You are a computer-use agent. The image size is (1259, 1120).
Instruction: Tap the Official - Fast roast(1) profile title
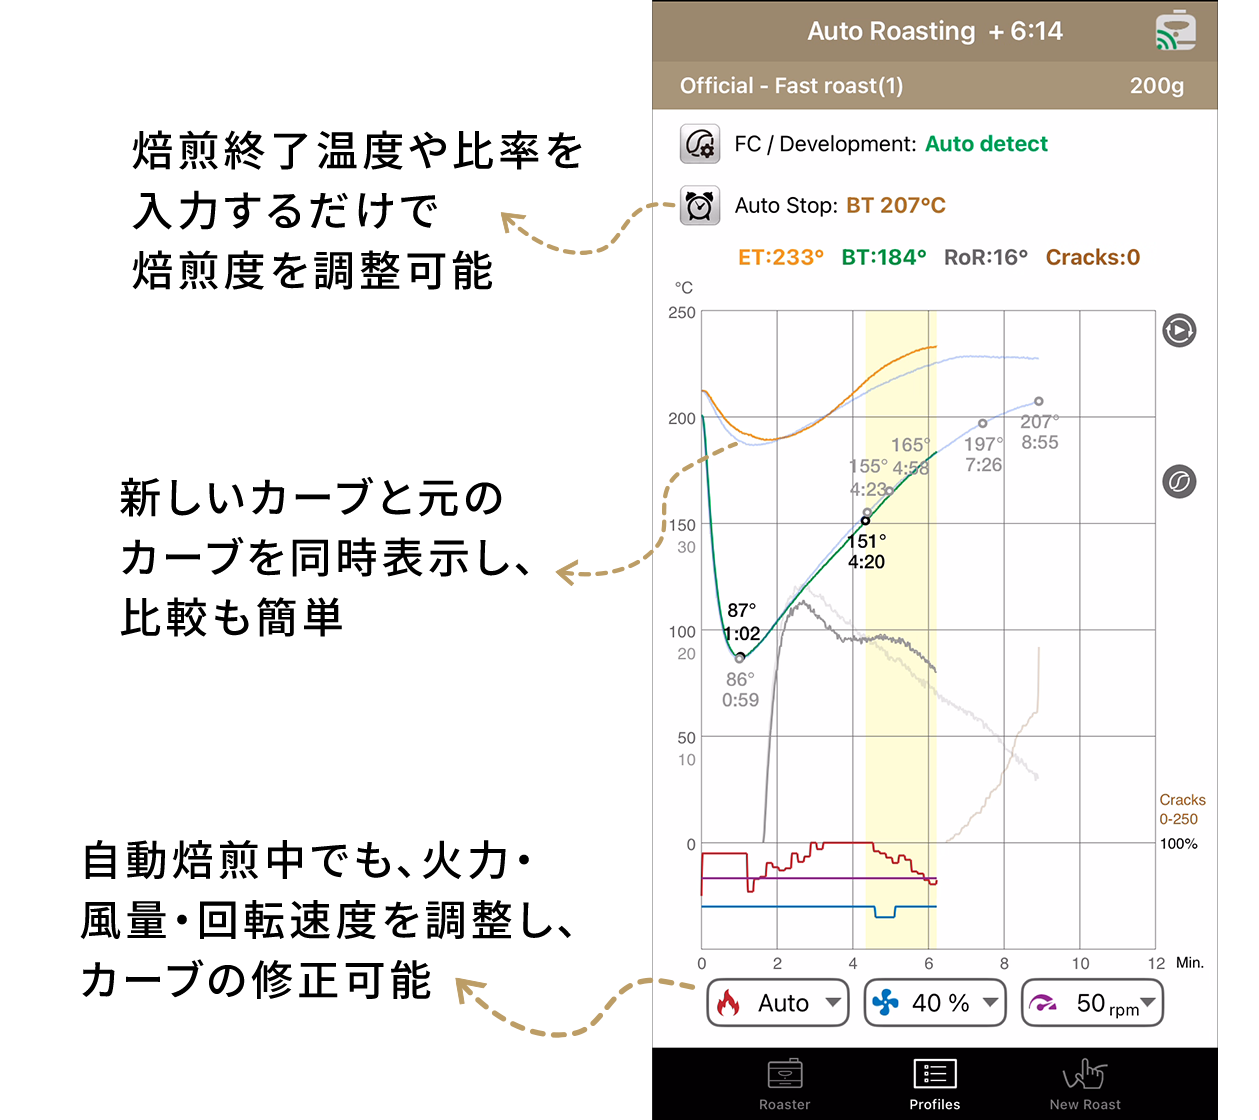click(791, 86)
